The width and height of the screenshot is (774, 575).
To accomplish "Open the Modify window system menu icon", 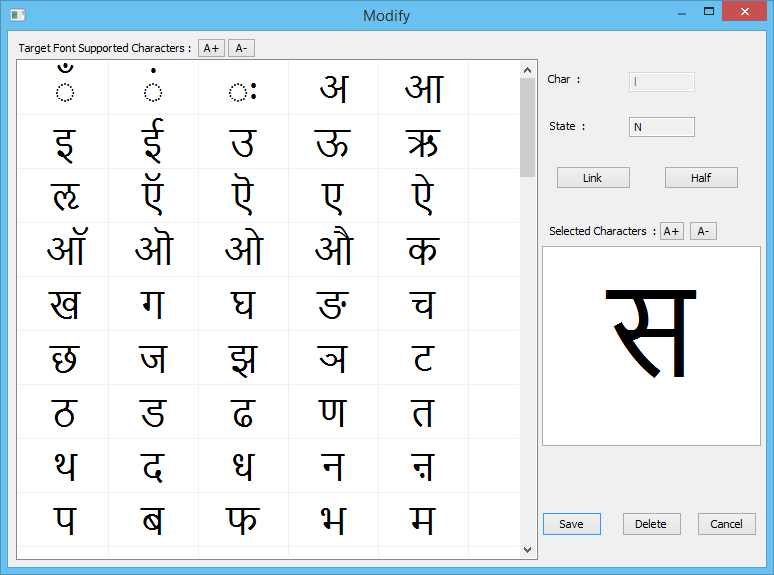I will click(x=18, y=15).
